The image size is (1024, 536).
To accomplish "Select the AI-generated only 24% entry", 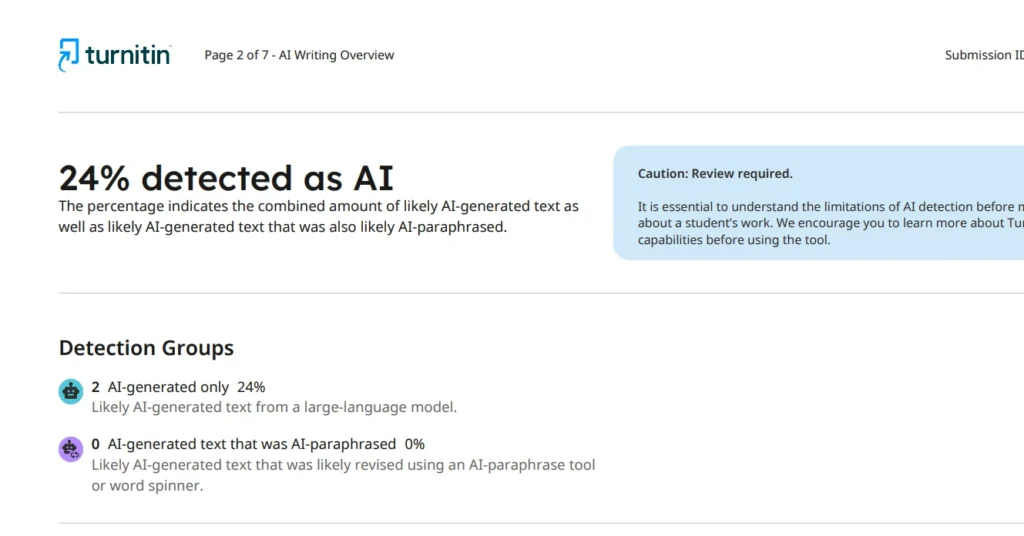I will tap(178, 387).
